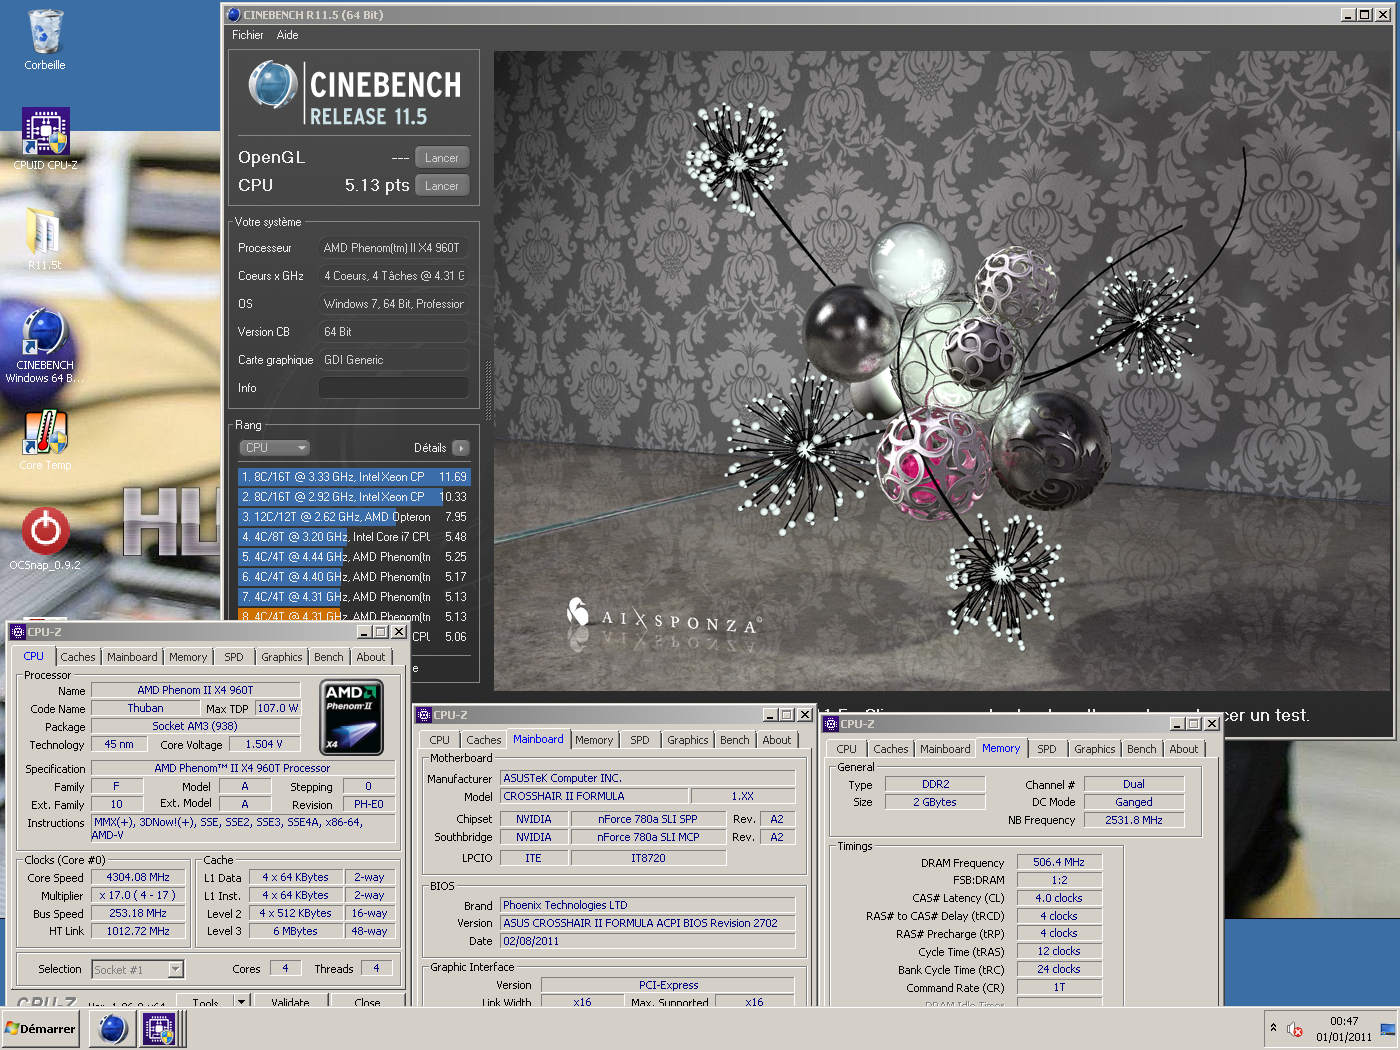This screenshot has height=1050, width=1400.
Task: Open the Corbeille recycle bin desktop icon
Action: click(45, 40)
